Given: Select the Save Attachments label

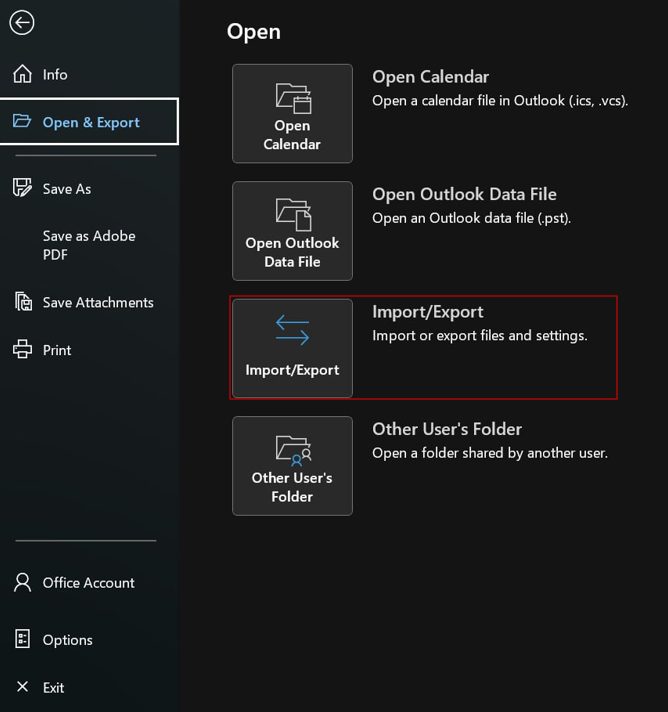Looking at the screenshot, I should [98, 302].
